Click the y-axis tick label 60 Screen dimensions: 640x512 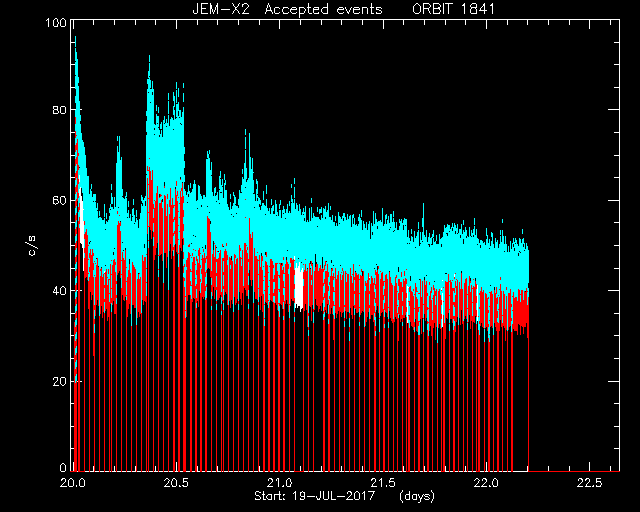(x=60, y=200)
